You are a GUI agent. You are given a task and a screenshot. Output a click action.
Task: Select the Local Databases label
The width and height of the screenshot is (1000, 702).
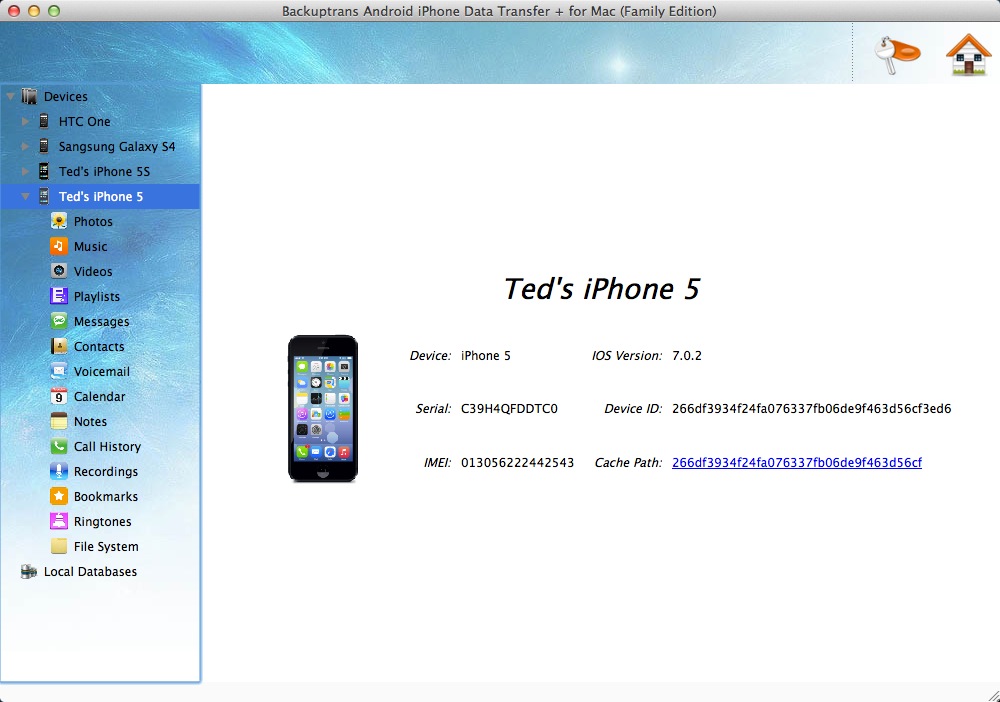91,571
